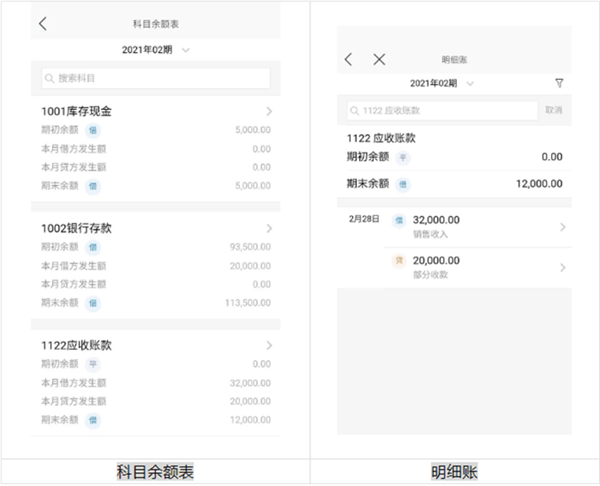Focus the 搜索科目 search field
600x486 pixels.
155,78
